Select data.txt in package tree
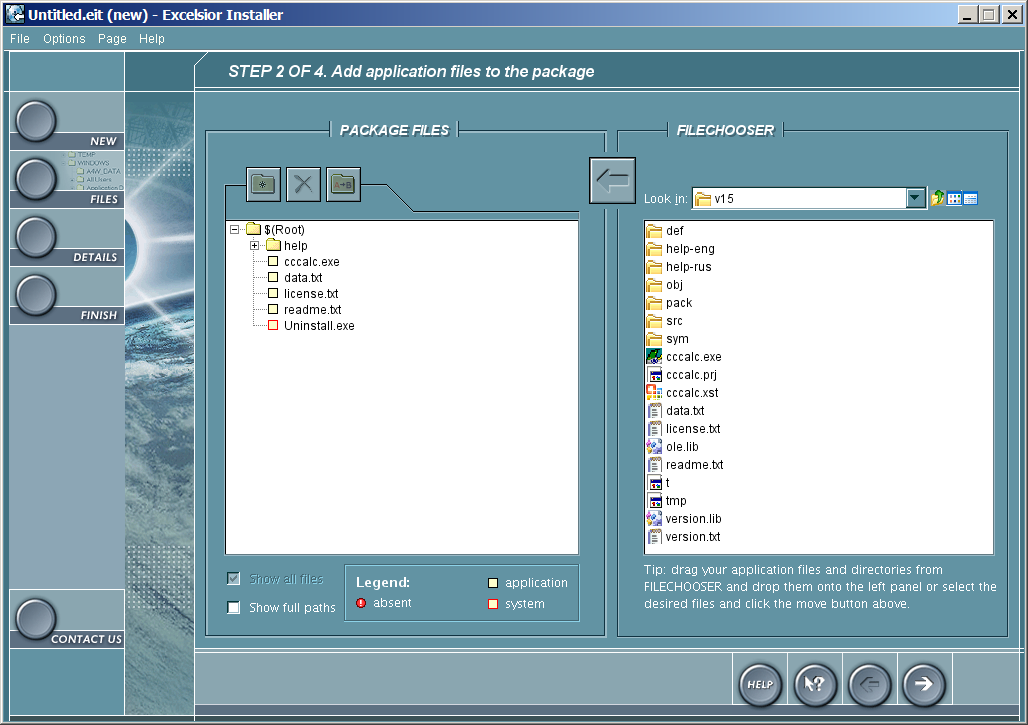This screenshot has height=725, width=1028. [303, 277]
